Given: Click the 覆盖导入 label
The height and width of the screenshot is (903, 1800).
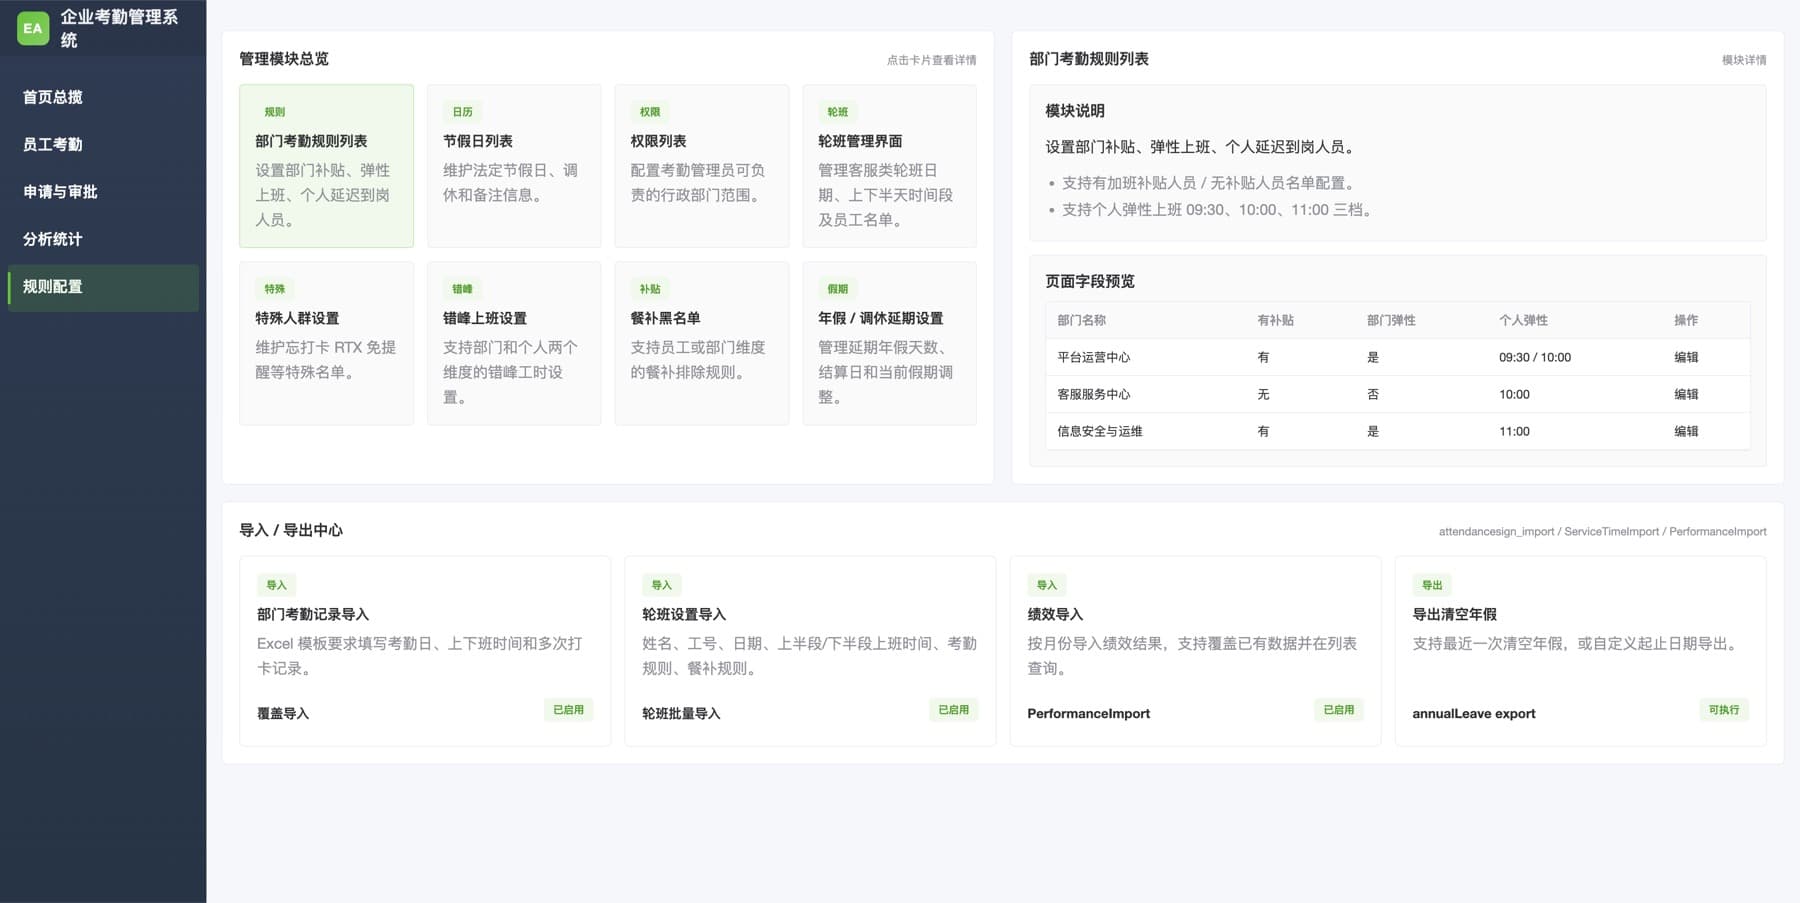Looking at the screenshot, I should tap(283, 713).
